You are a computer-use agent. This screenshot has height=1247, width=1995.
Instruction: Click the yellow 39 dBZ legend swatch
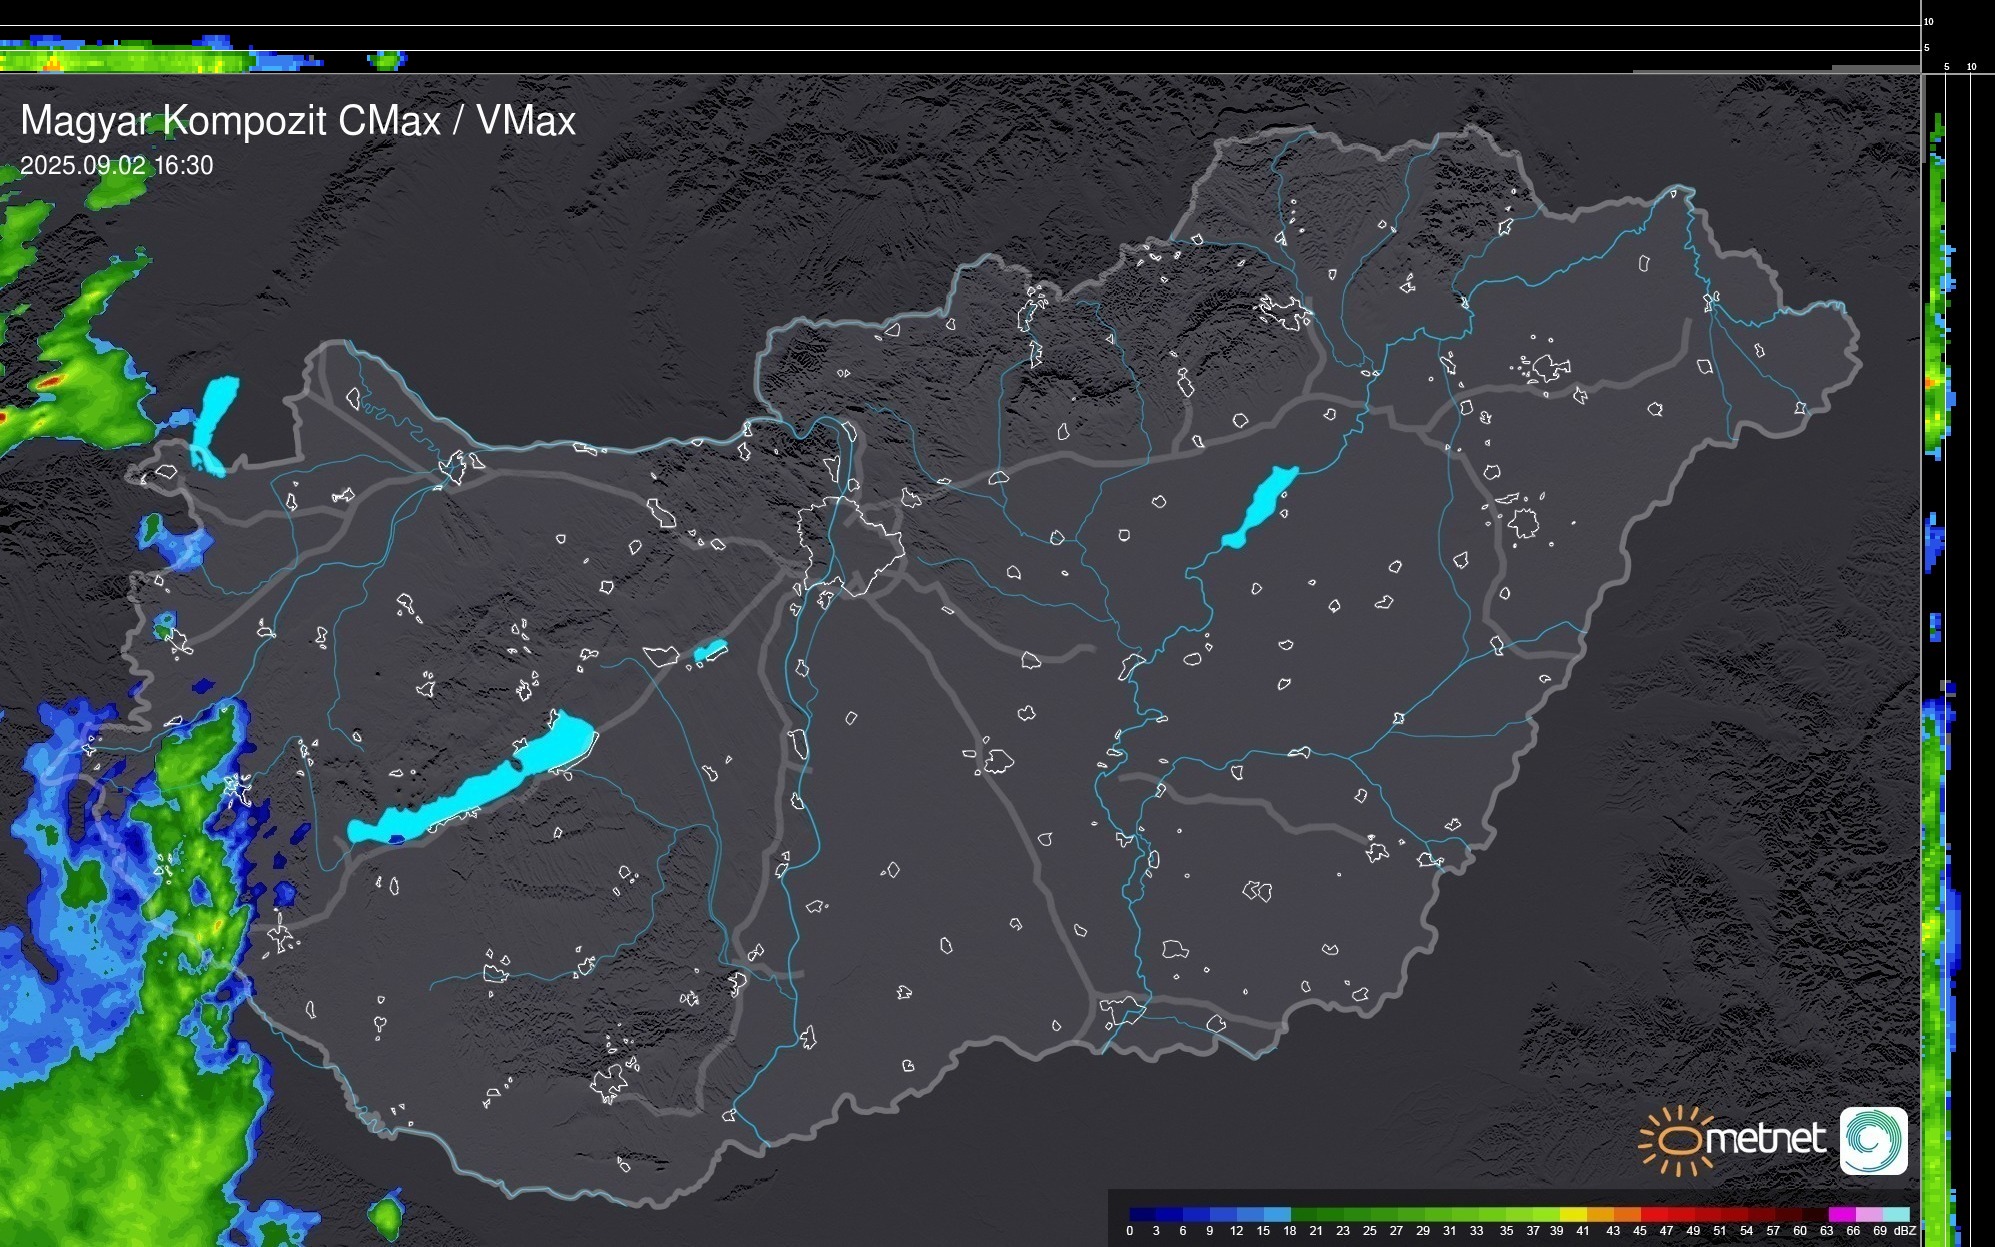click(x=1572, y=1214)
